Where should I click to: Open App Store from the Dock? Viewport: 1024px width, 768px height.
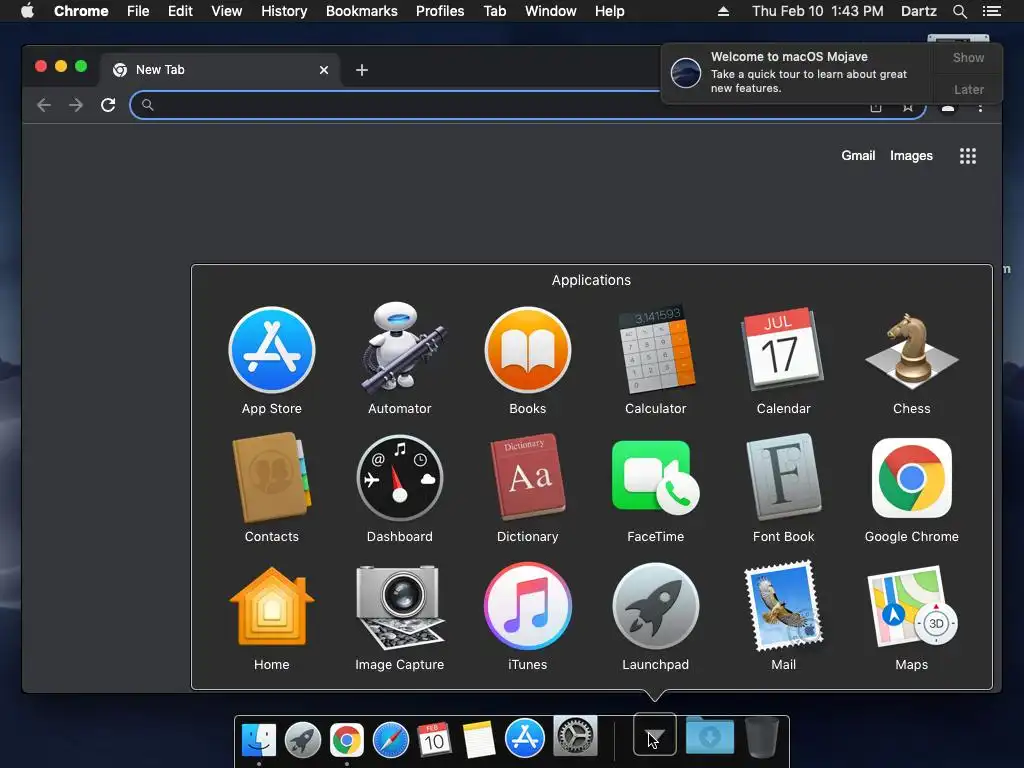[x=524, y=739]
